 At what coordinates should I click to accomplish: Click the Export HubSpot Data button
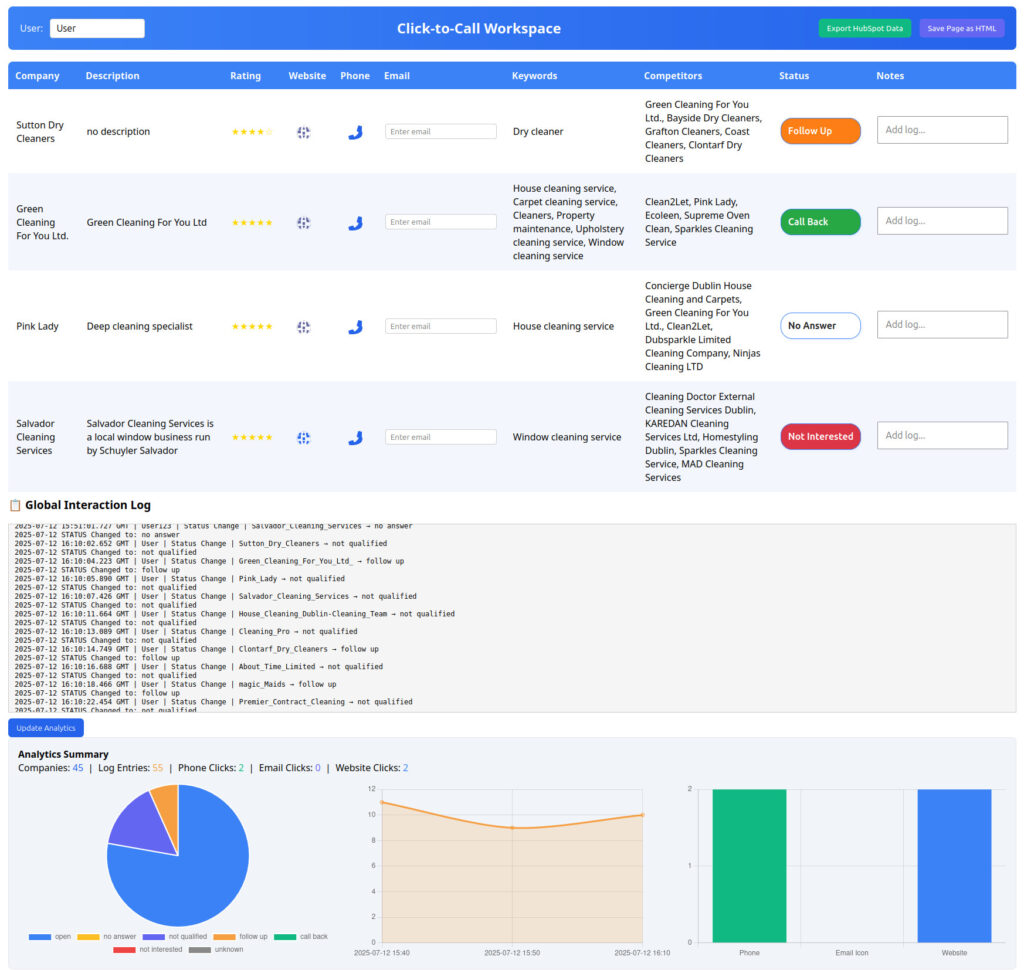[865, 28]
